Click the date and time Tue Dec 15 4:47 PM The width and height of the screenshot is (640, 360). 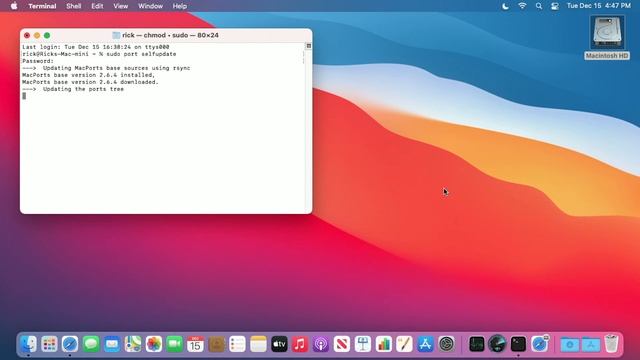598,6
